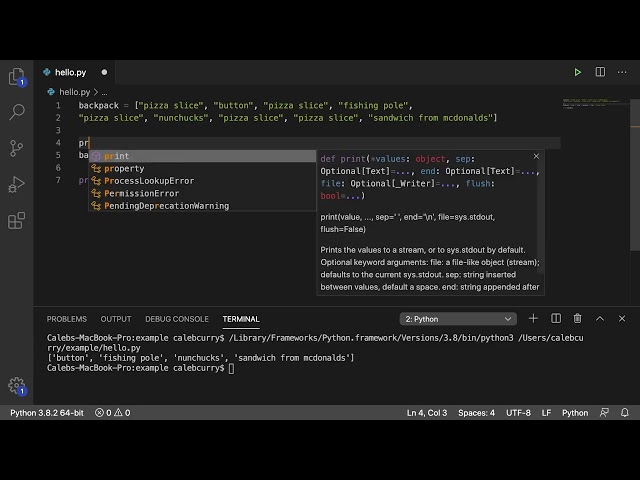Screen dimensions: 640x480
Task: Click 'LF' end of line selector
Action: (x=546, y=413)
